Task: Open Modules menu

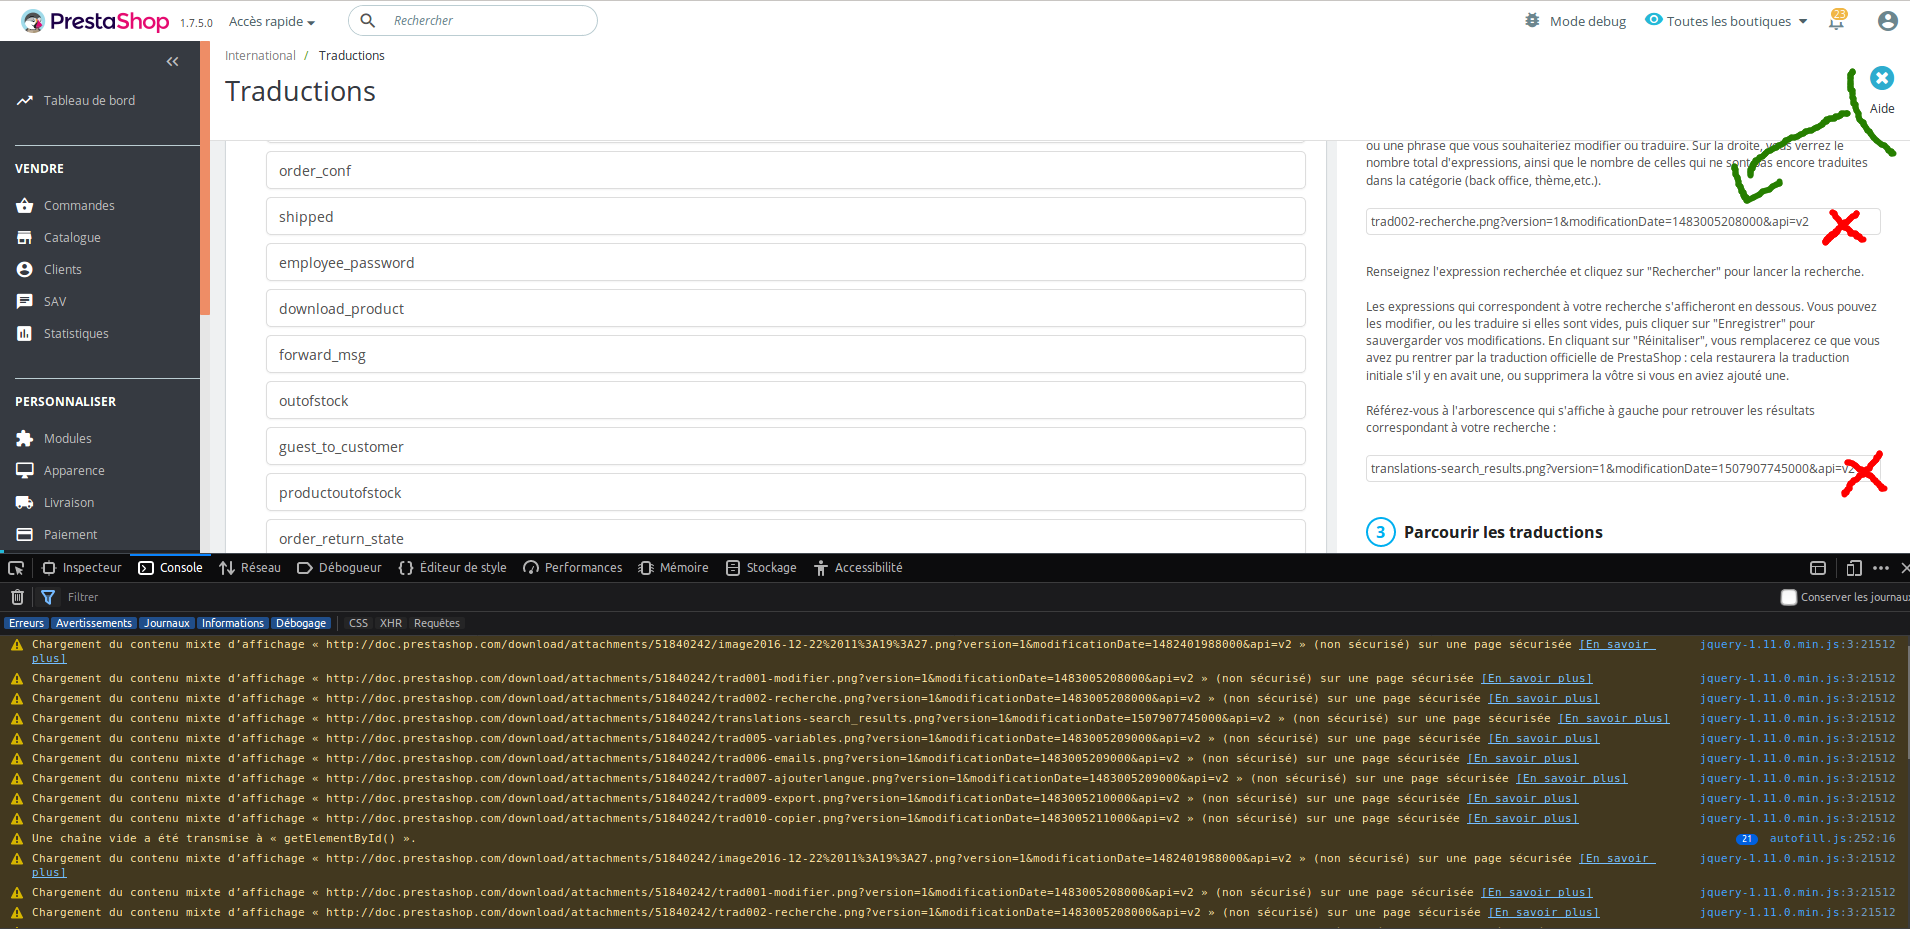Action: 68,439
